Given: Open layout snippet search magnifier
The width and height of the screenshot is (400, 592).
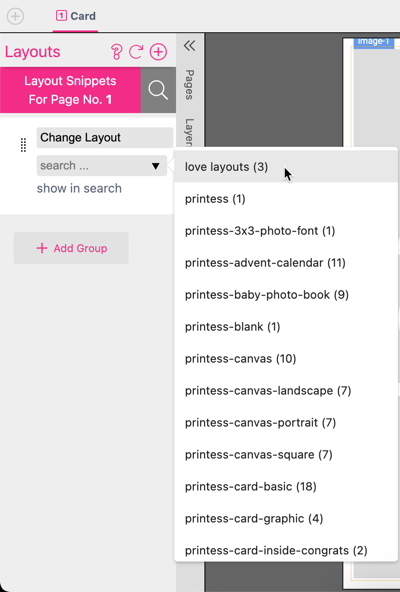Looking at the screenshot, I should [x=158, y=90].
